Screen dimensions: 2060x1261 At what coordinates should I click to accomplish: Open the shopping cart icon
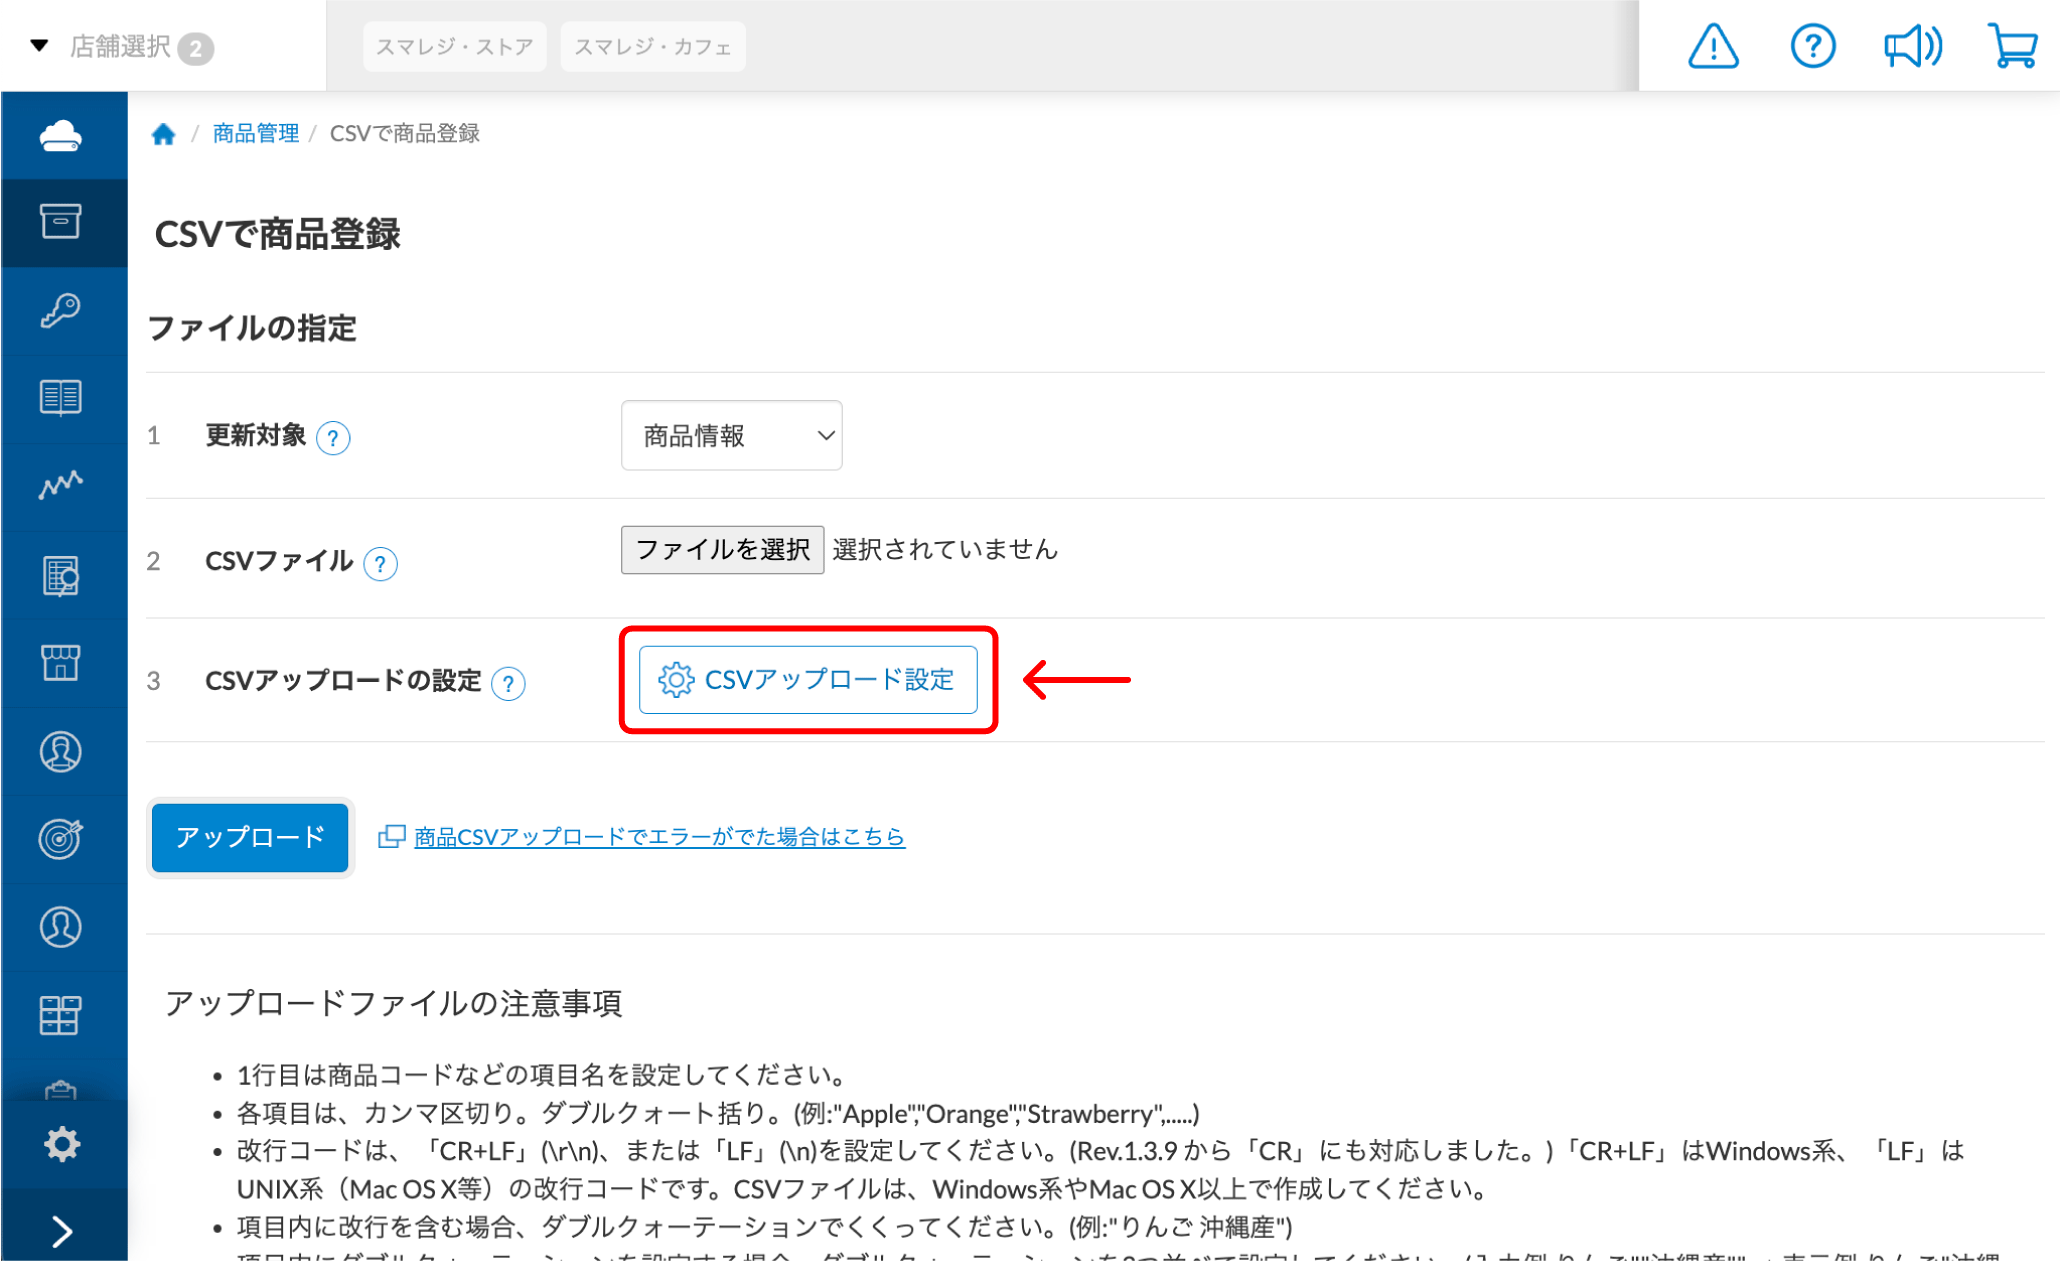2012,46
